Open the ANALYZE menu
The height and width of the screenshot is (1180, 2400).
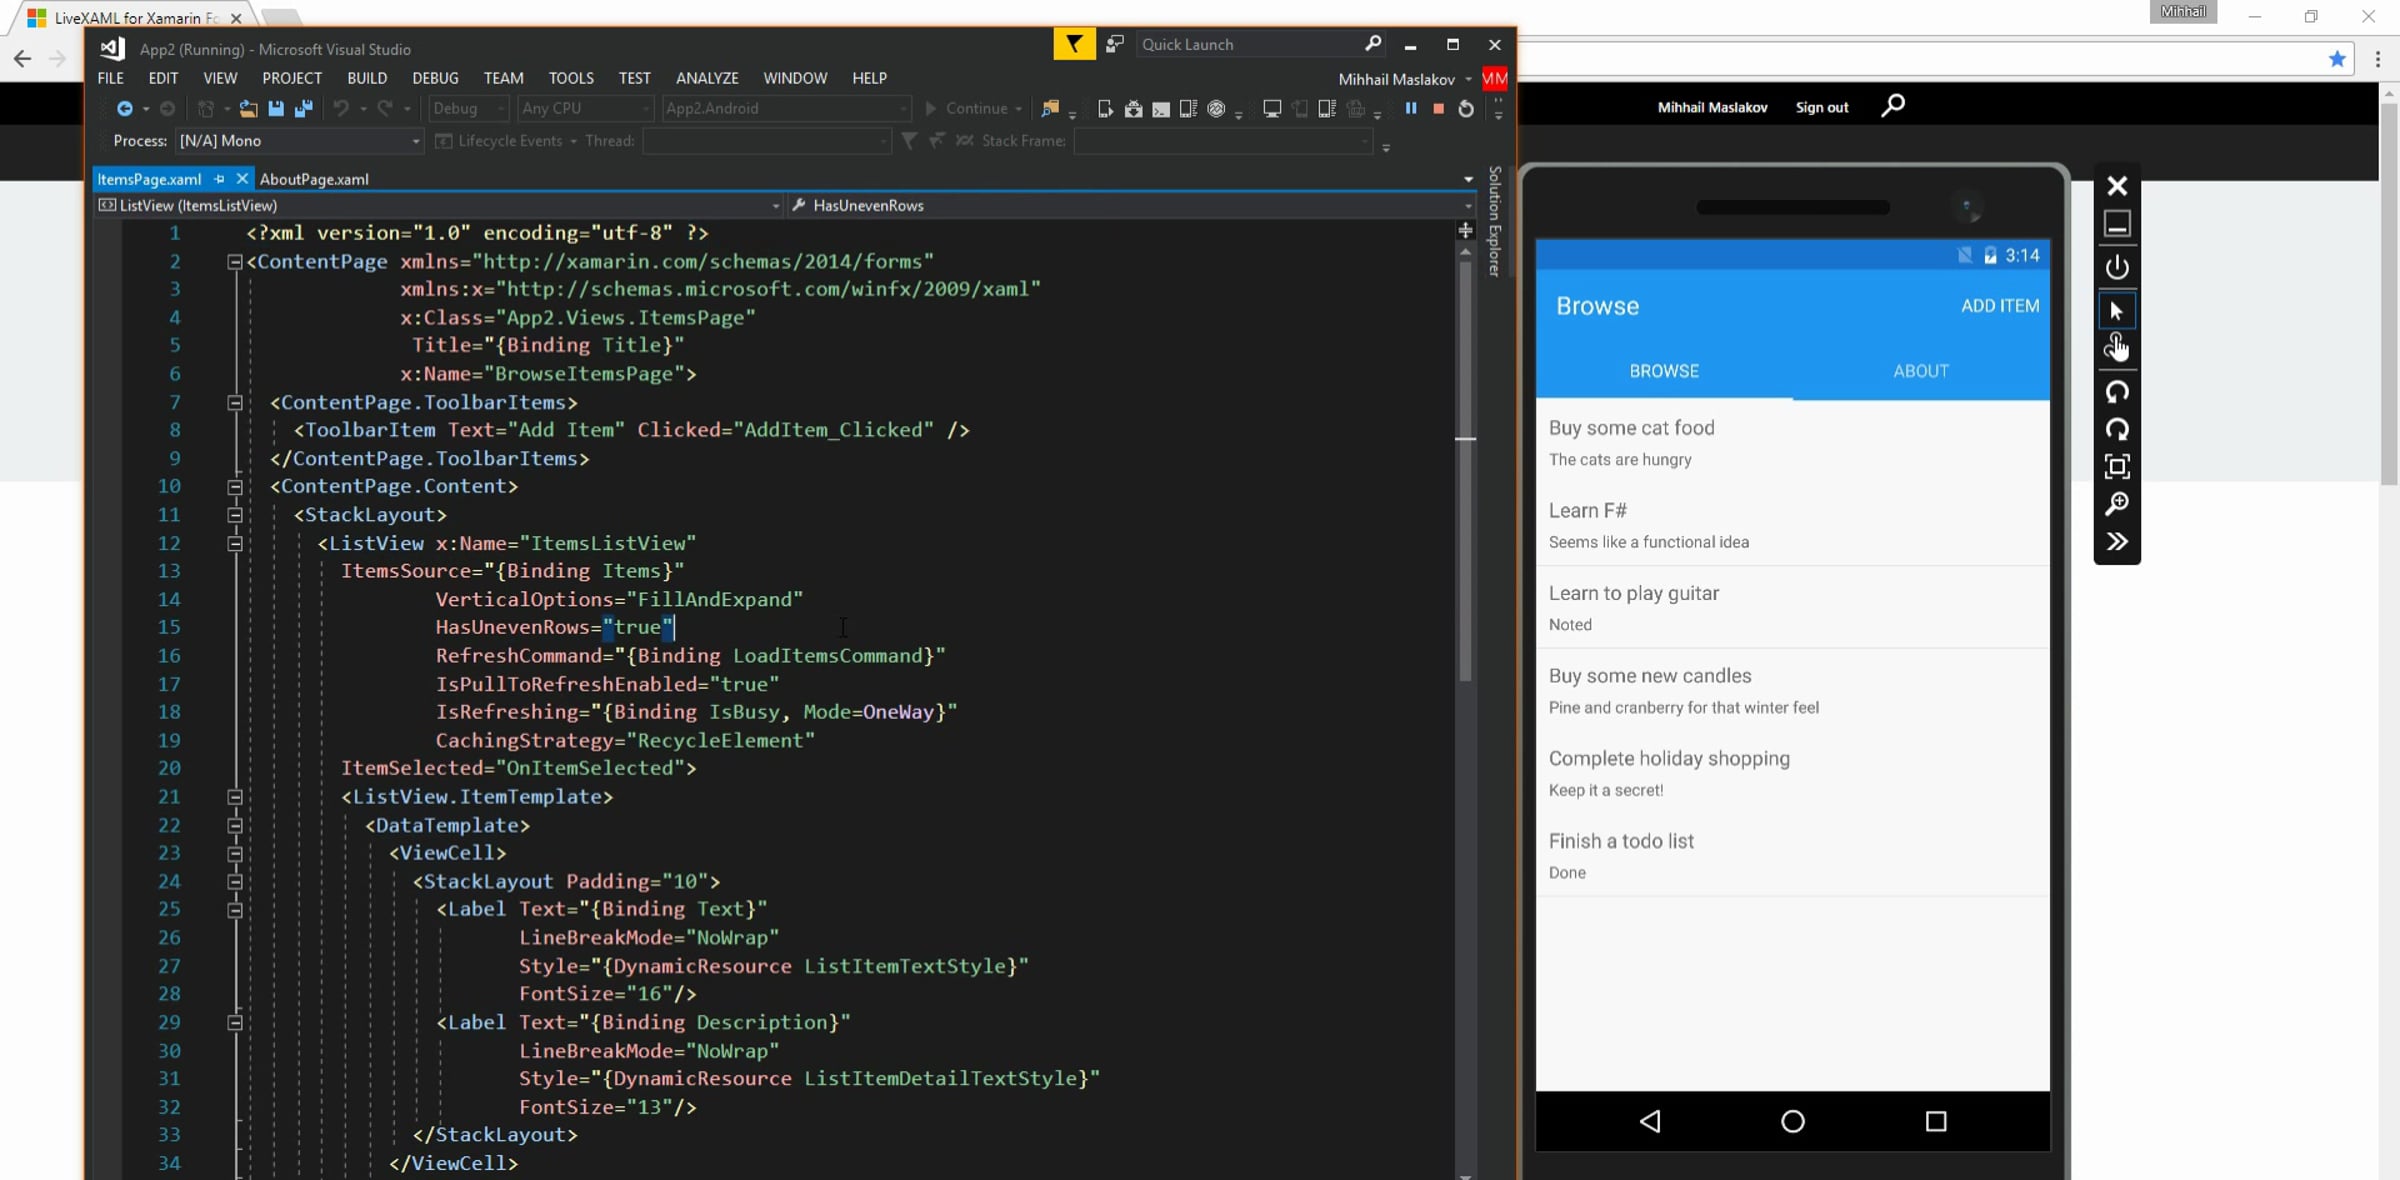tap(707, 78)
